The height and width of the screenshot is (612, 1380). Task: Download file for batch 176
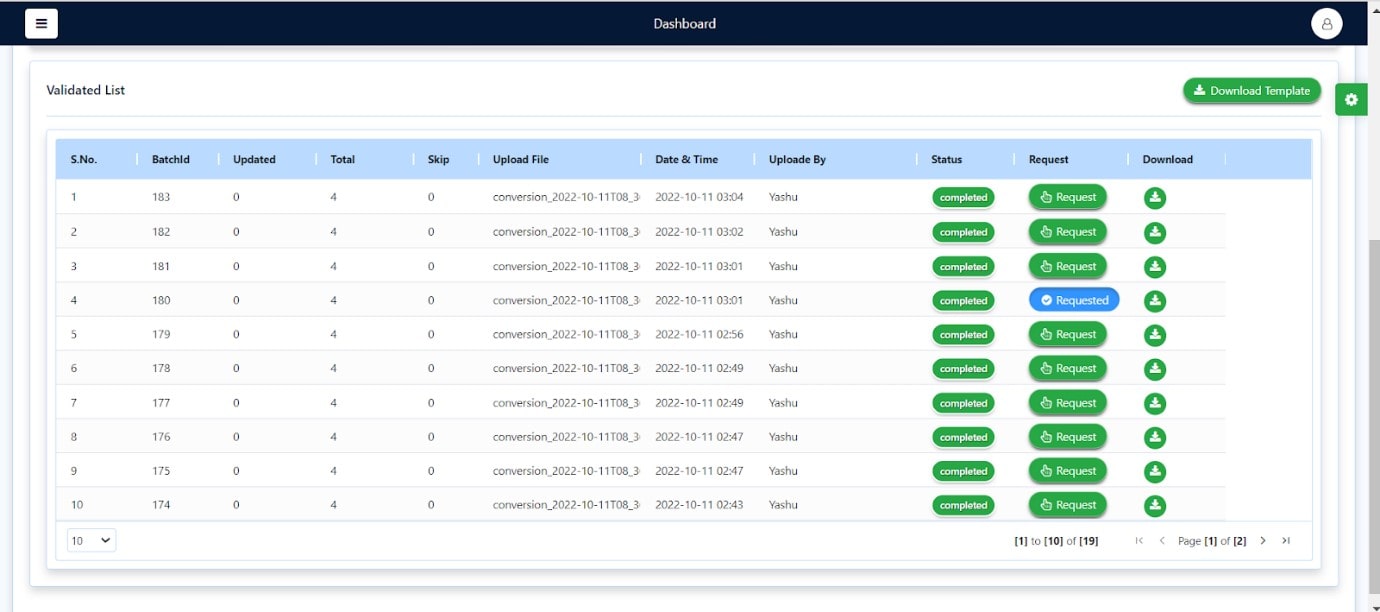pos(1155,437)
